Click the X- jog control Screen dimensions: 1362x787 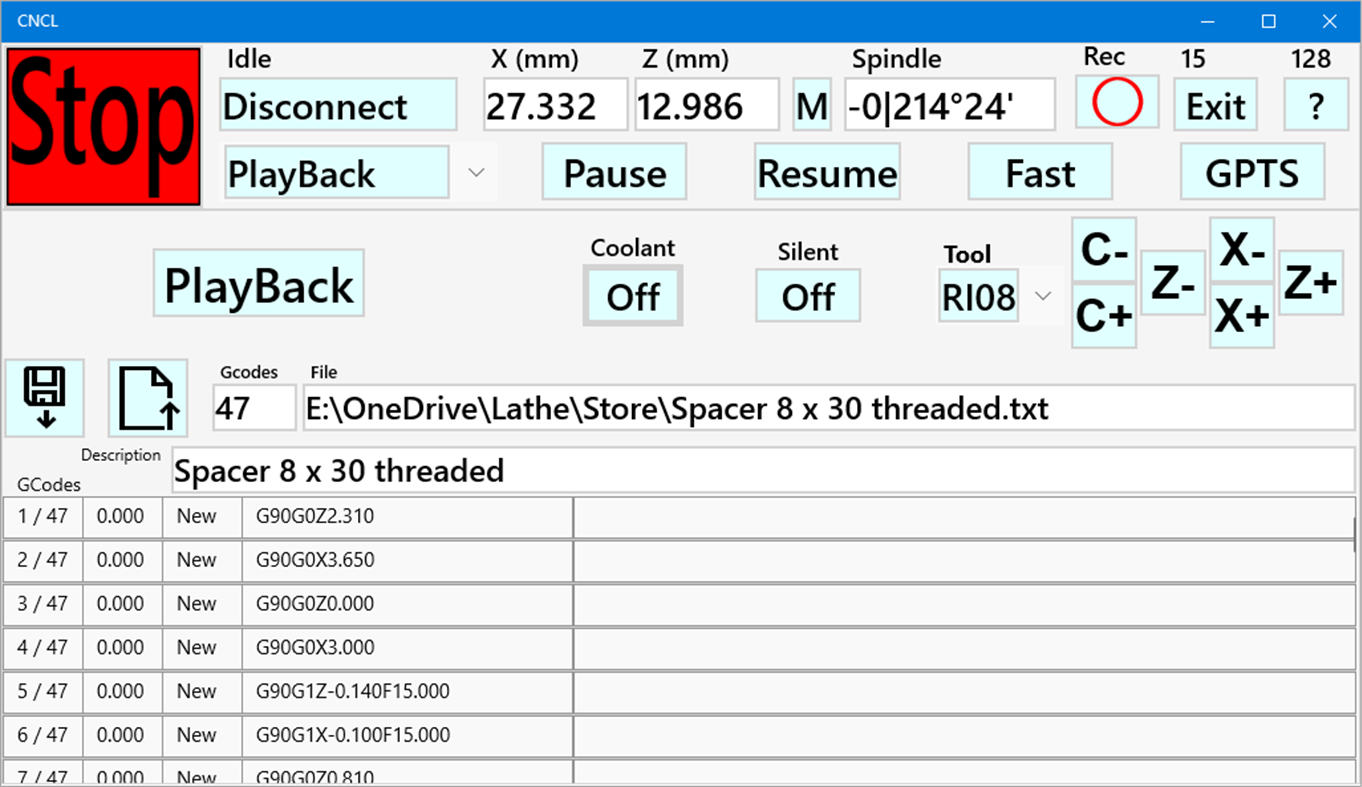tap(1241, 252)
